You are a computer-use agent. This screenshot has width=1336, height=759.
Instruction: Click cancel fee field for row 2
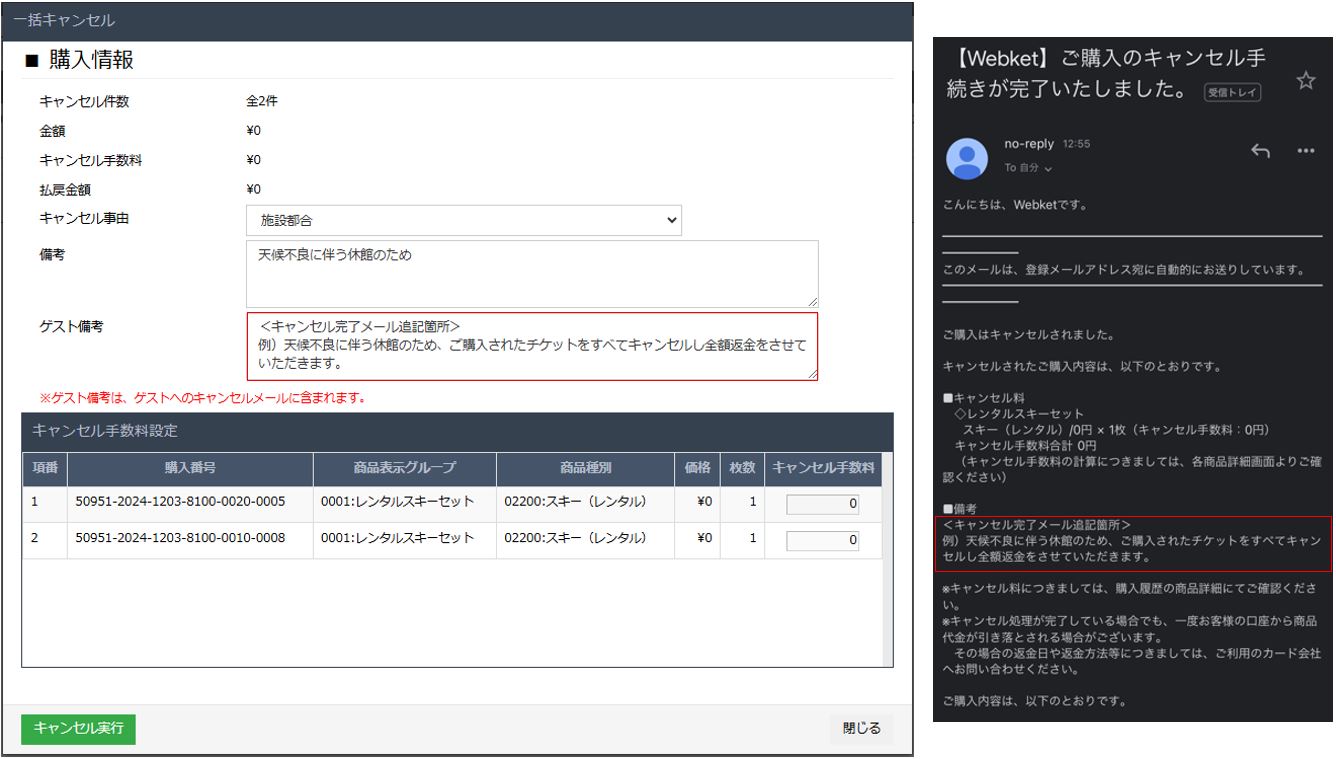(822, 540)
